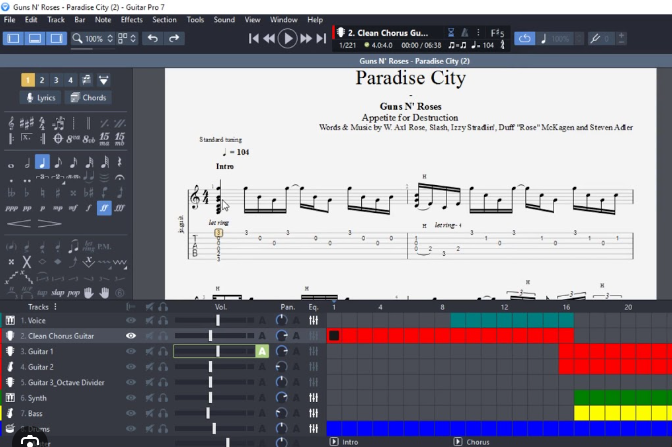
Task: Click the Chords button
Action: click(x=88, y=98)
